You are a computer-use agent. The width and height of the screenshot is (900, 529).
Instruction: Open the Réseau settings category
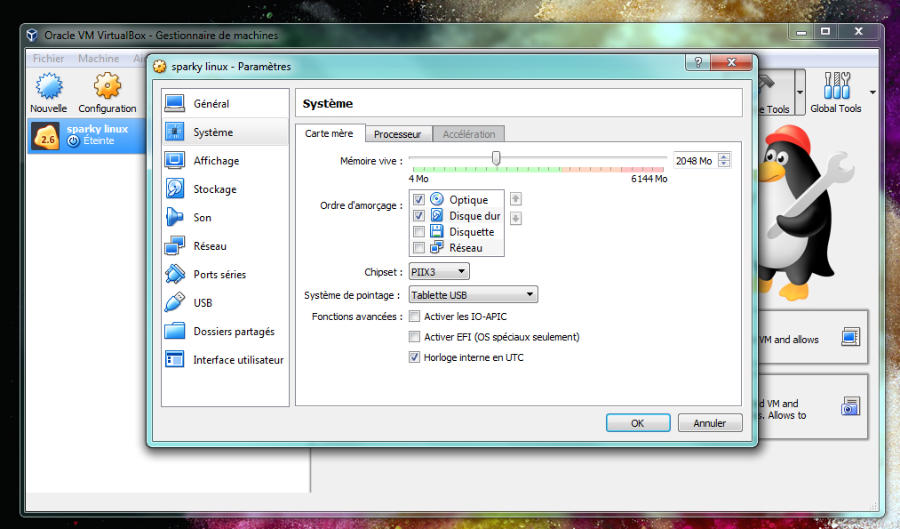pyautogui.click(x=225, y=246)
